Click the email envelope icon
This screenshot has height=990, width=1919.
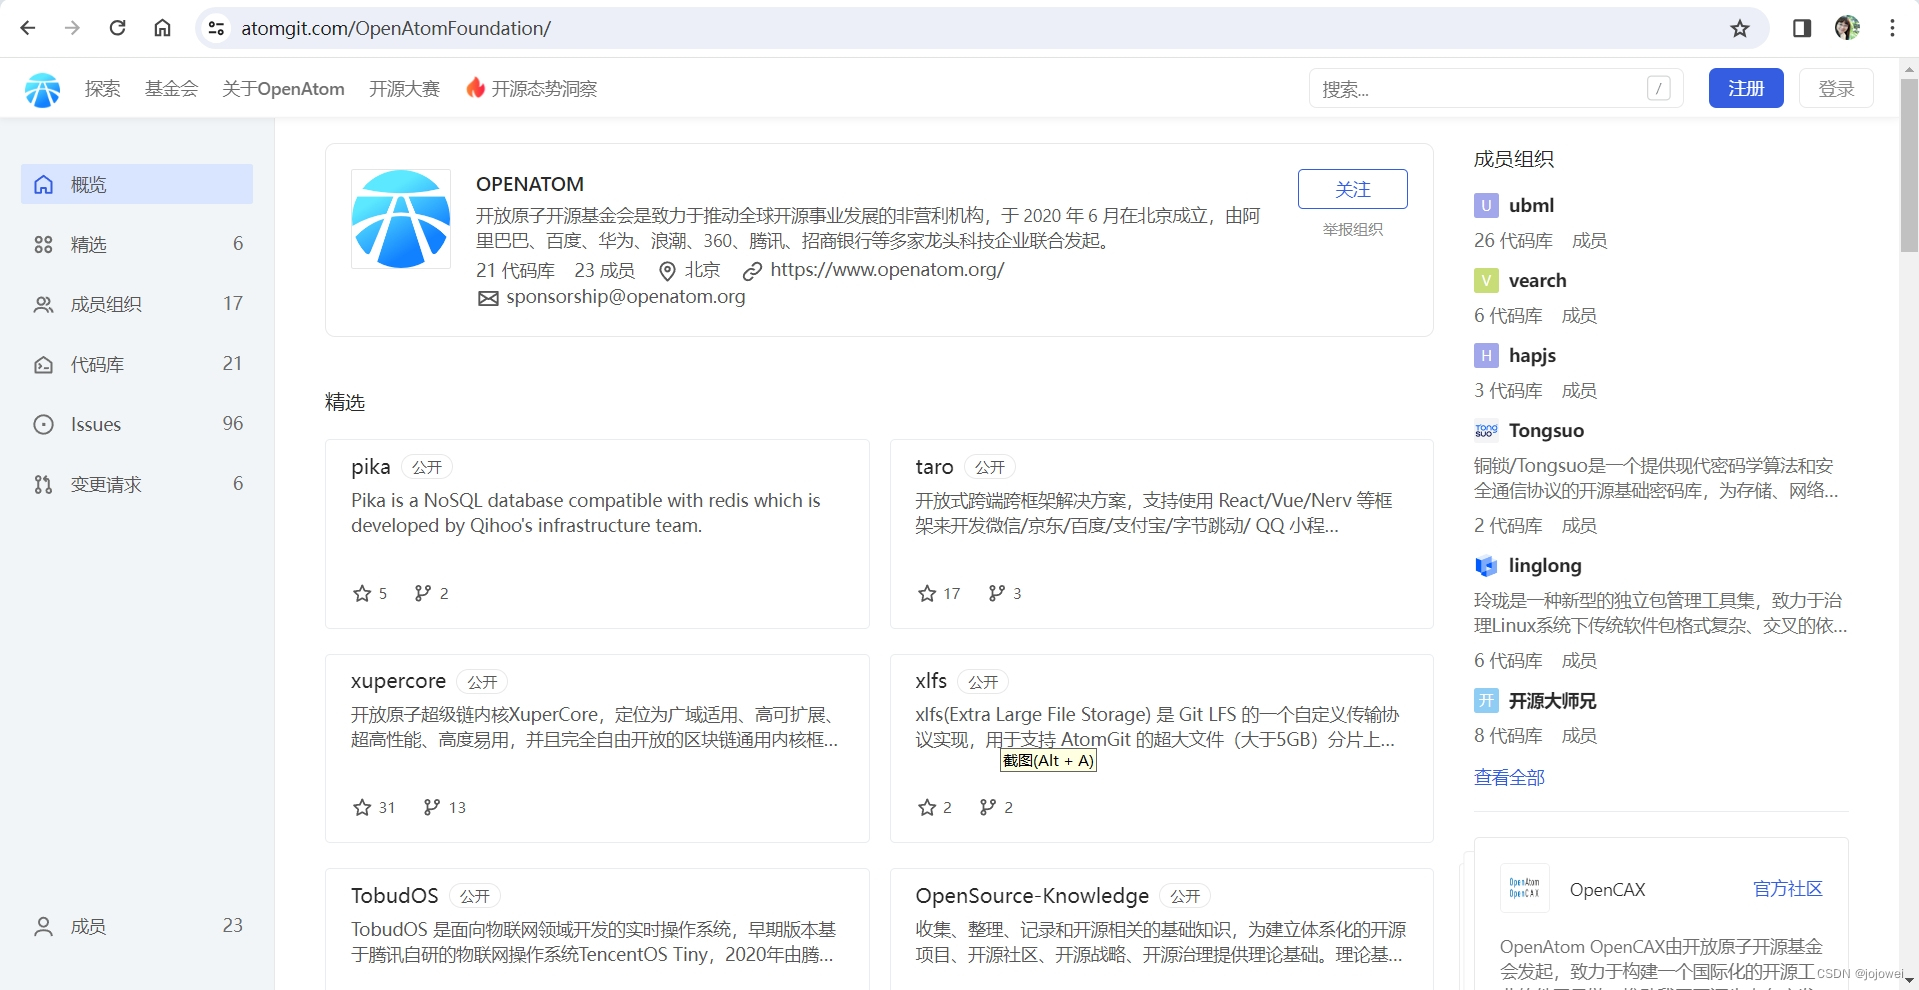click(x=488, y=298)
